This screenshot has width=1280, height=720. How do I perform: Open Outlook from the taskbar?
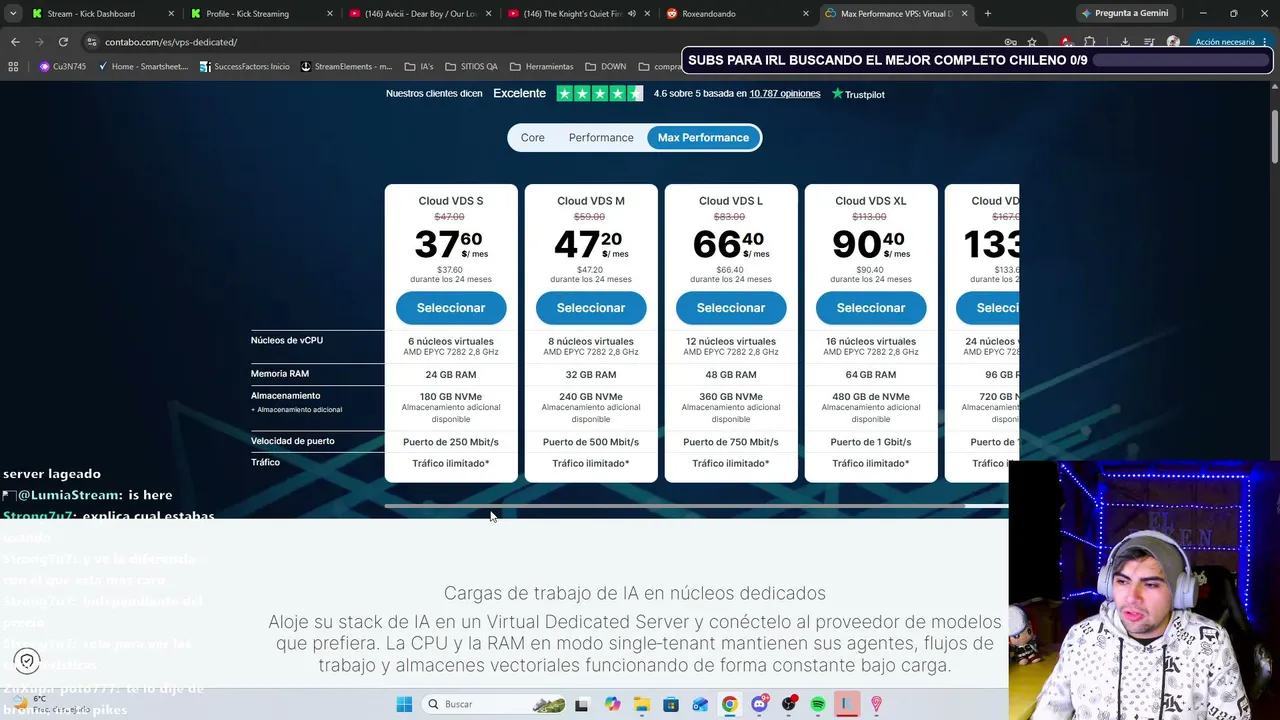tap(700, 704)
